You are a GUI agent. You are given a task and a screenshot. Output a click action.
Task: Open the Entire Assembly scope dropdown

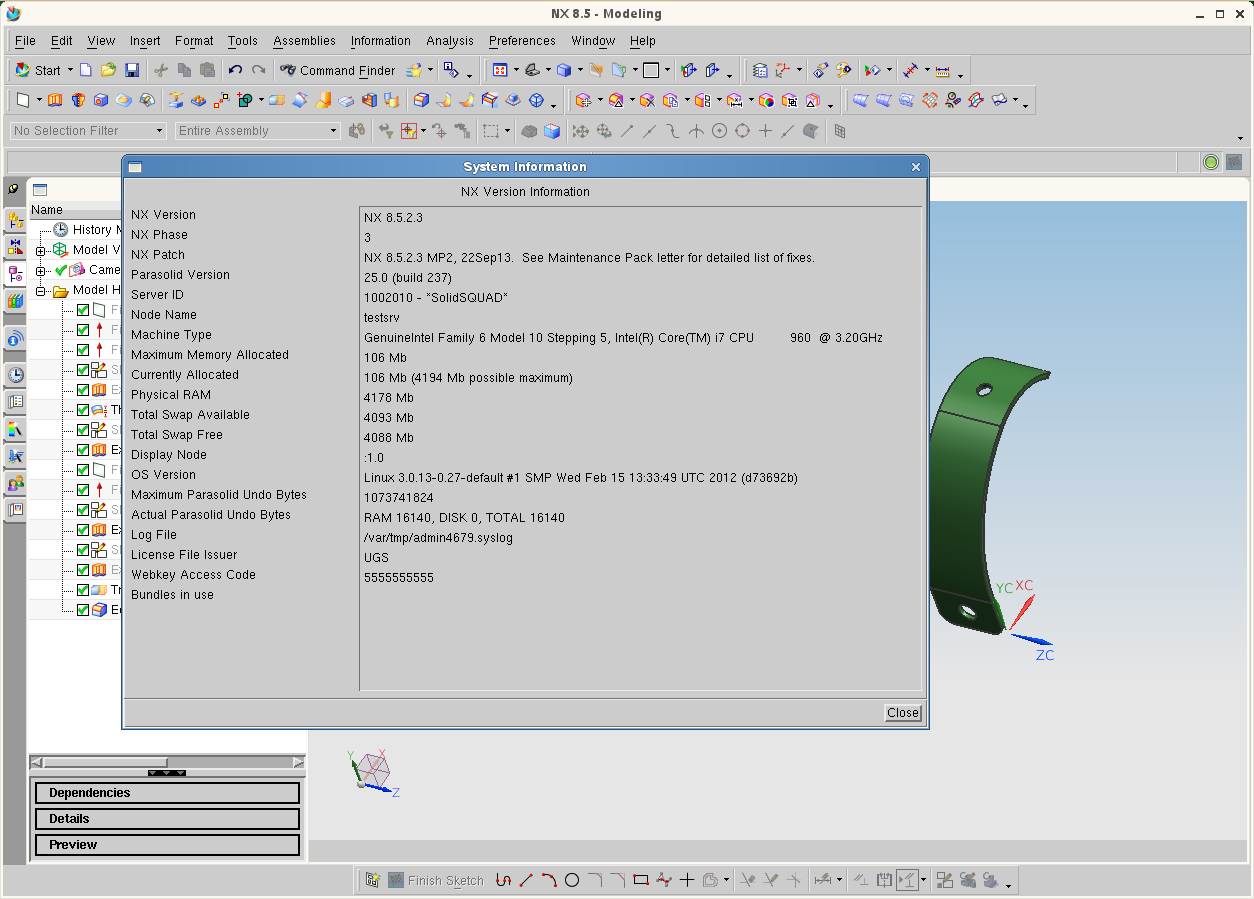(258, 131)
